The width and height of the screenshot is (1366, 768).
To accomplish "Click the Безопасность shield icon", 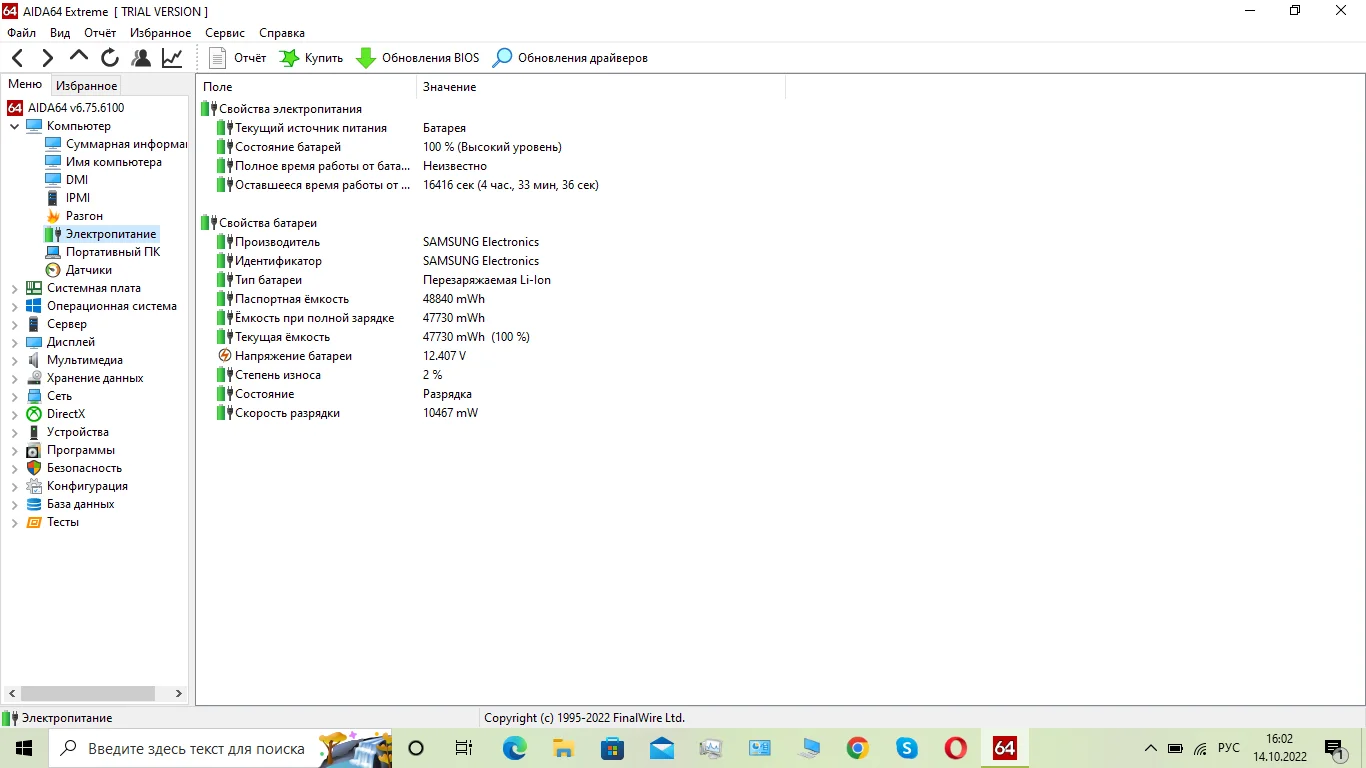I will (x=34, y=468).
